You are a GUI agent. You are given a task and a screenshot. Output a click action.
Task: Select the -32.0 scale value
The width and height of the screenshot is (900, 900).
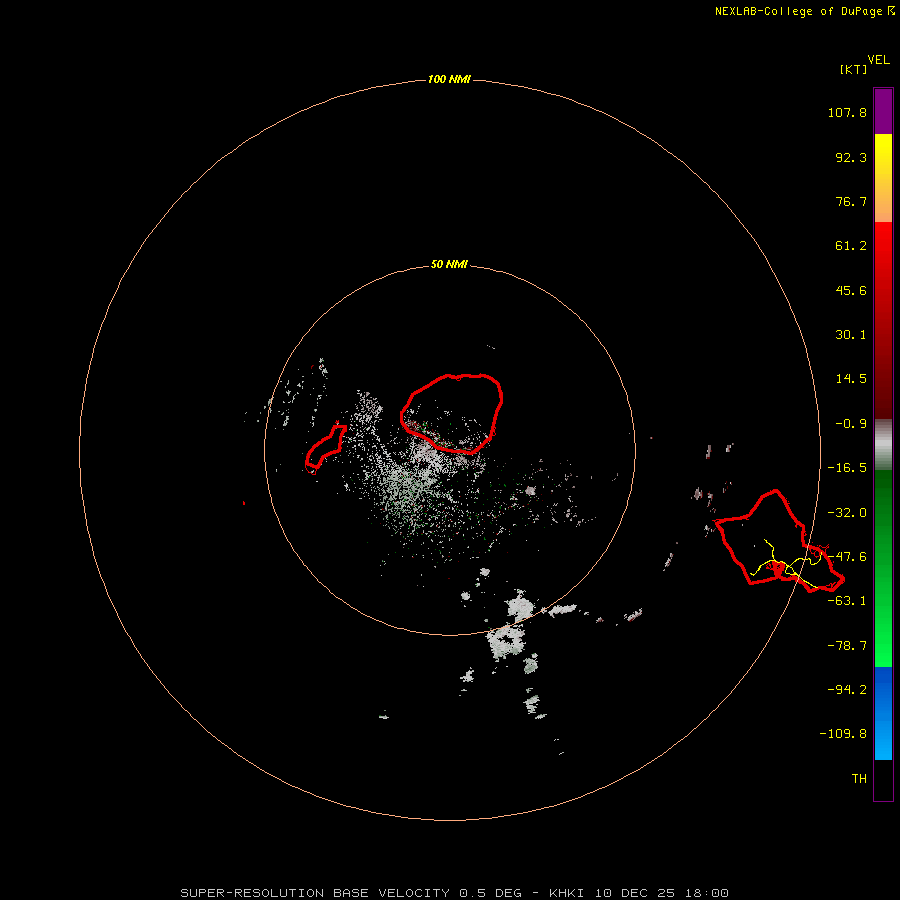847,513
